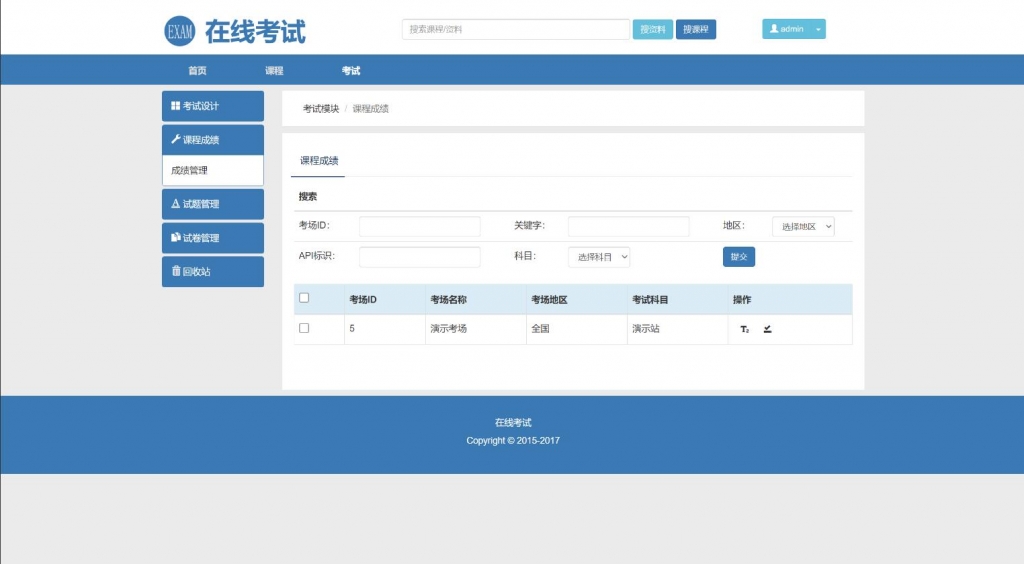Expand the admin user dropdown menu
Viewport: 1024px width, 564px height.
794,30
